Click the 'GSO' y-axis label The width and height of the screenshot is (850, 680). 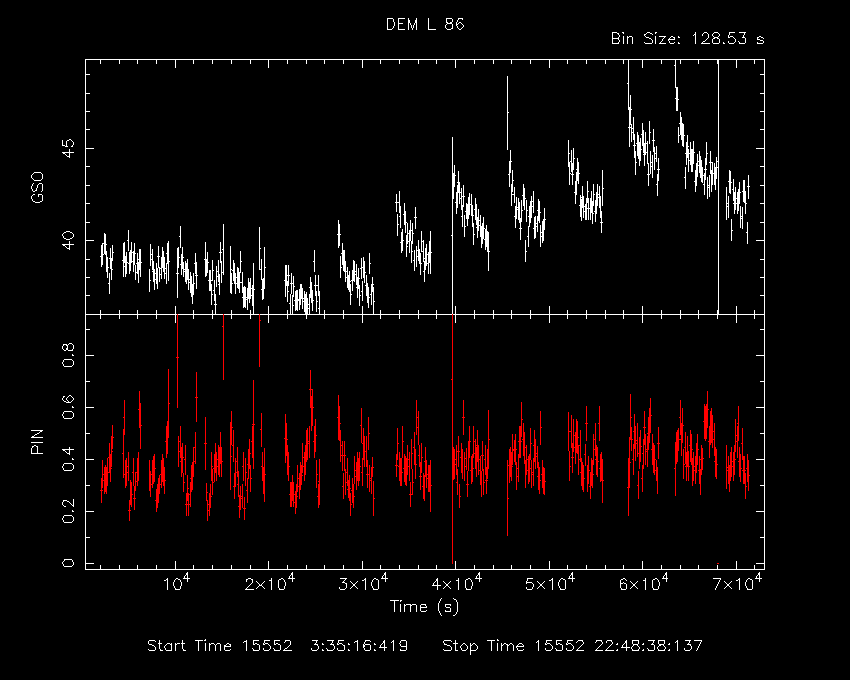coord(37,188)
